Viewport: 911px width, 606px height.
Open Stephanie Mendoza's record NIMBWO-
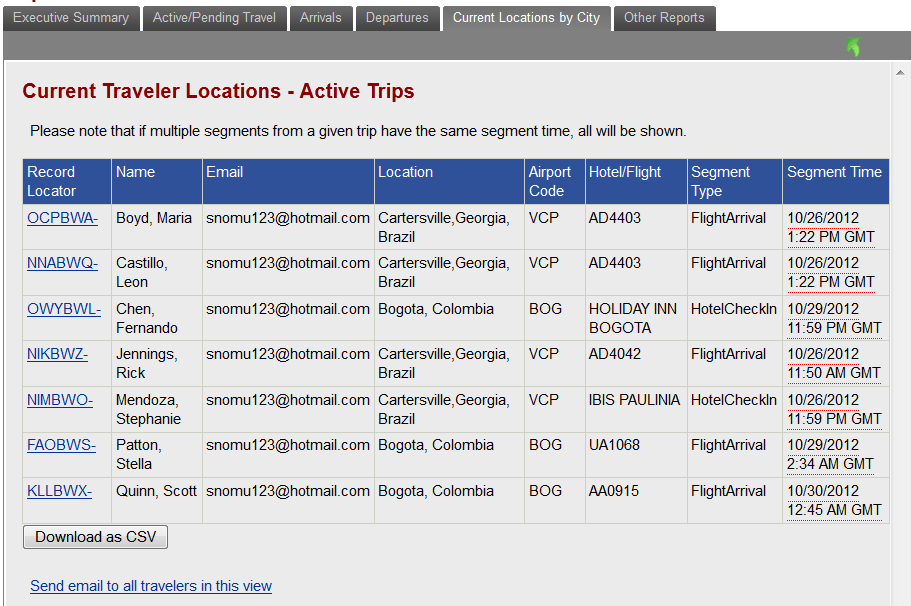[x=60, y=400]
